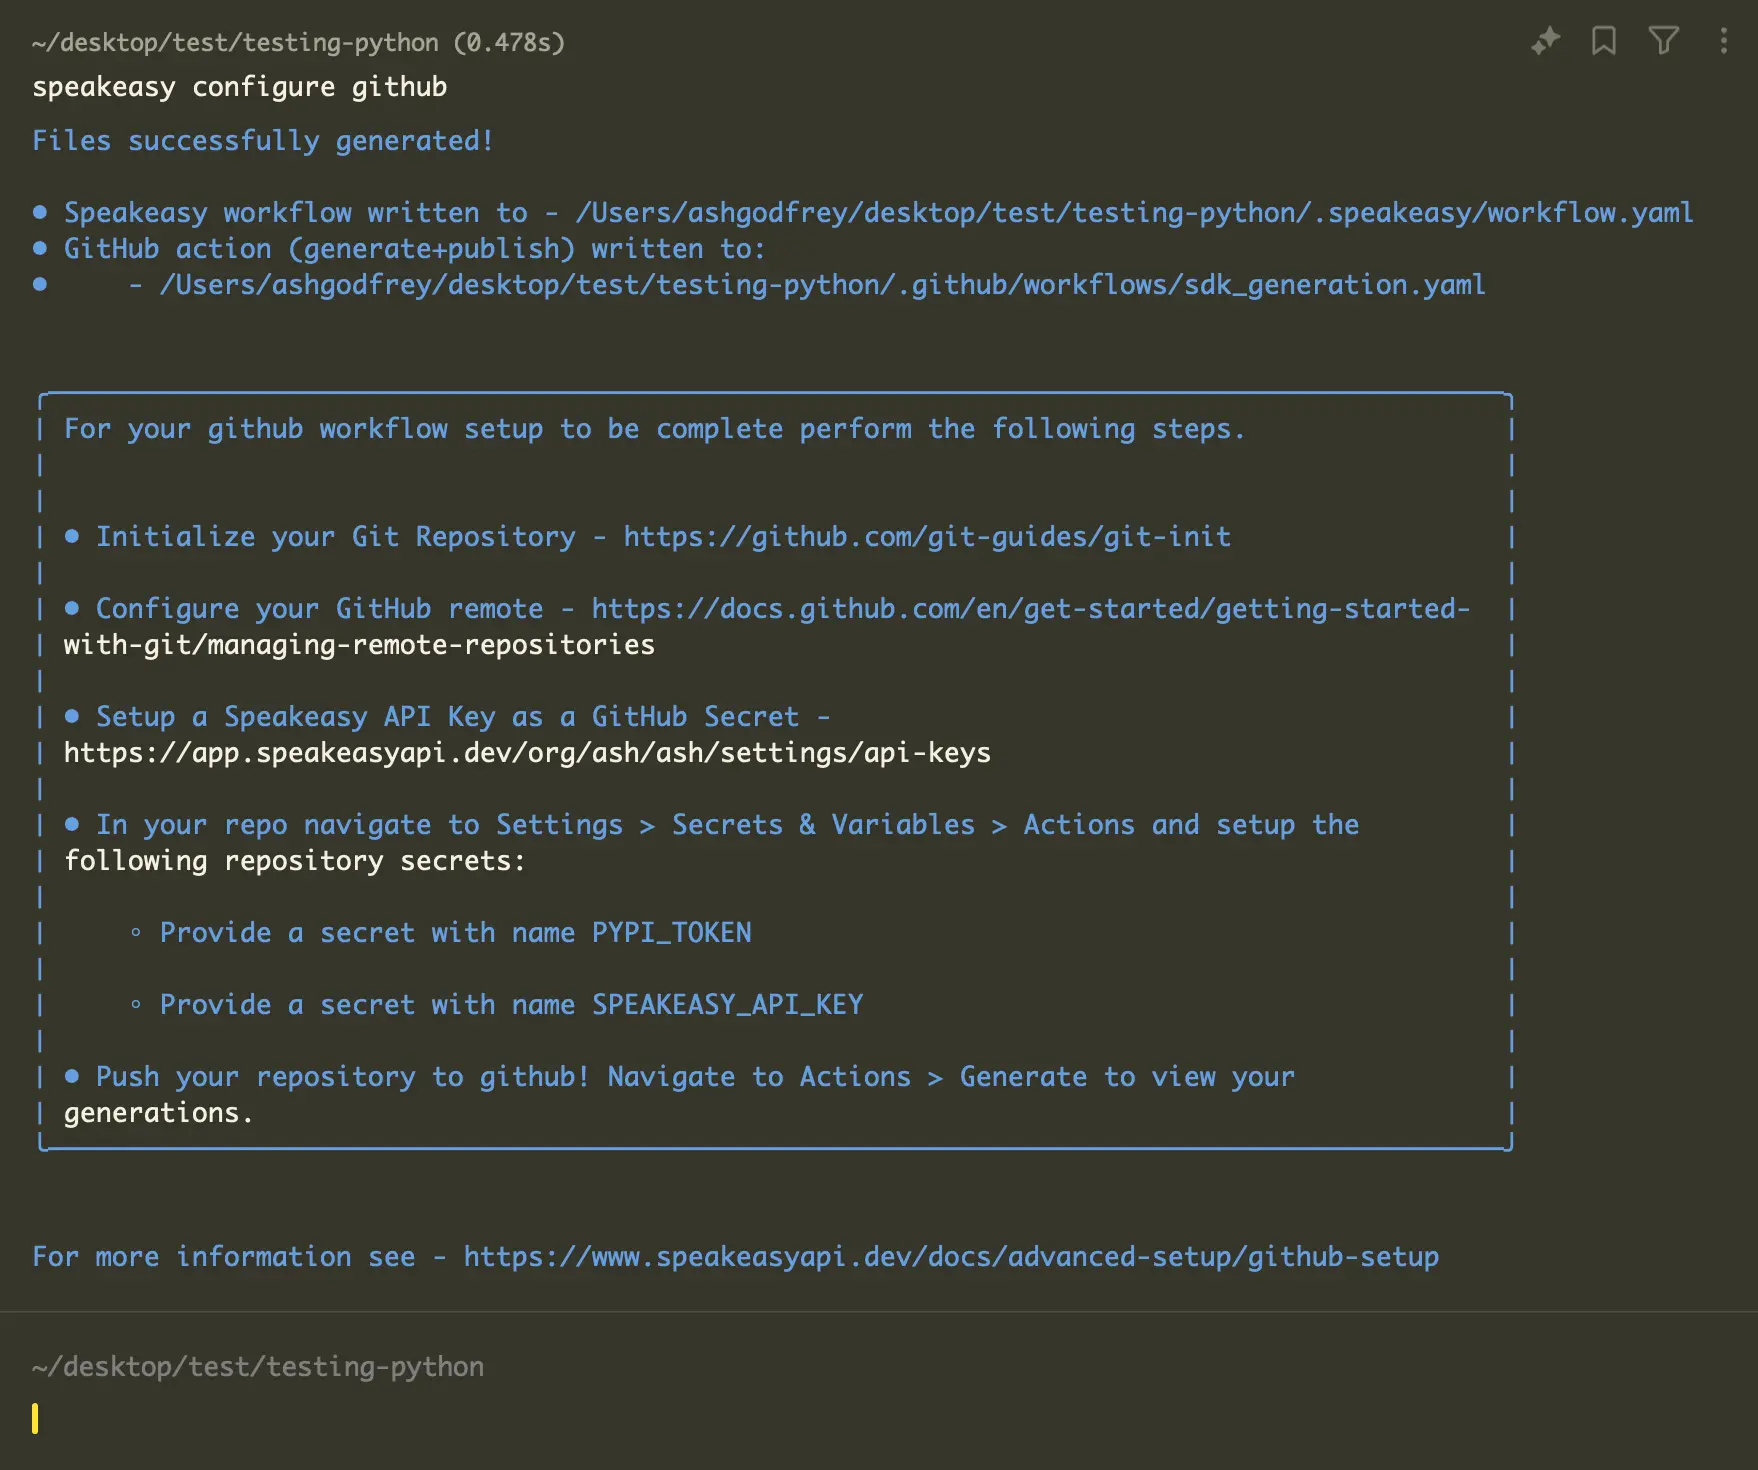Open the github-setup documentation link
Image resolution: width=1758 pixels, height=1470 pixels.
(x=951, y=1257)
